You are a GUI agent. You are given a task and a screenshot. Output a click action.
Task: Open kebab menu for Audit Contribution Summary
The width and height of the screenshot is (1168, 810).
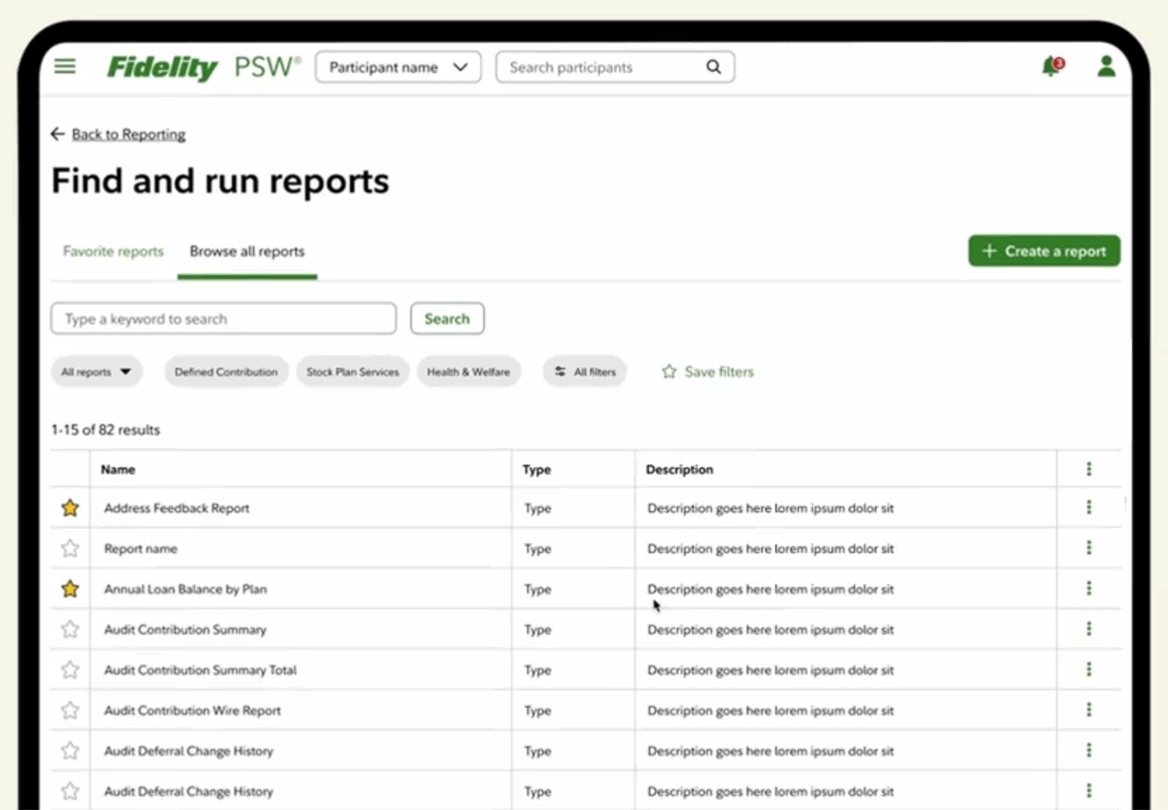tap(1088, 629)
